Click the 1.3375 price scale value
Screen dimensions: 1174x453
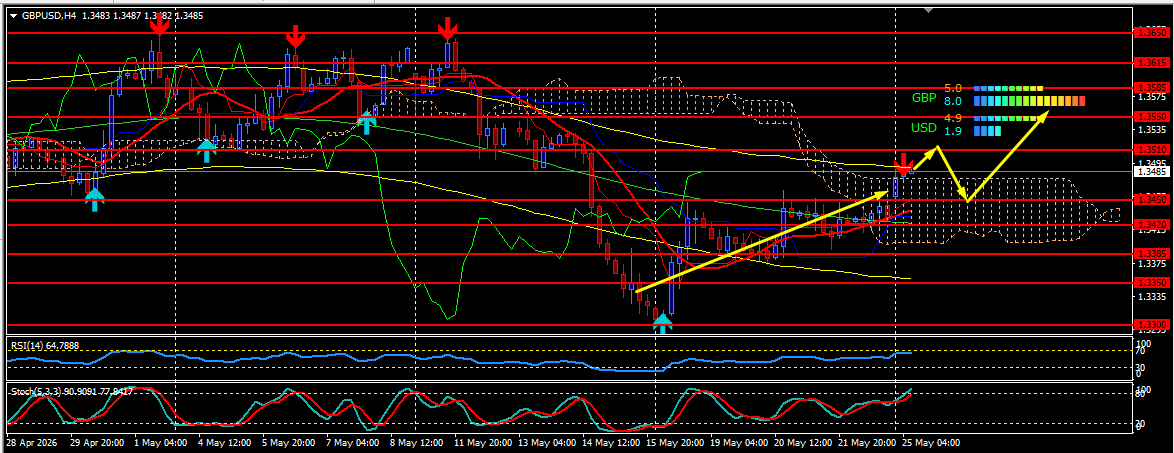pos(1152,264)
